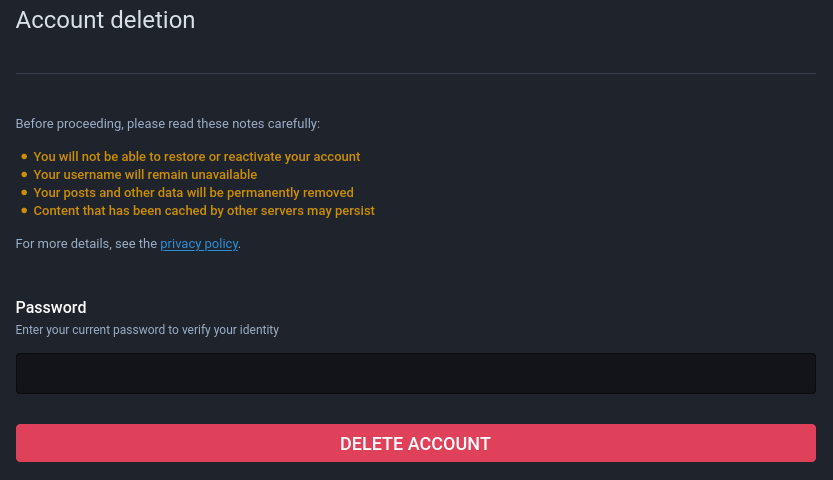Click the bullet dot beside the posts warning

click(x=24, y=193)
